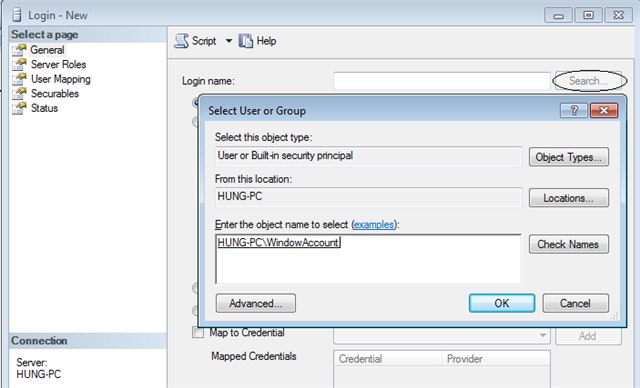Viewport: 640px width, 388px height.
Task: Click the question mark help button in dialog
Action: click(574, 111)
